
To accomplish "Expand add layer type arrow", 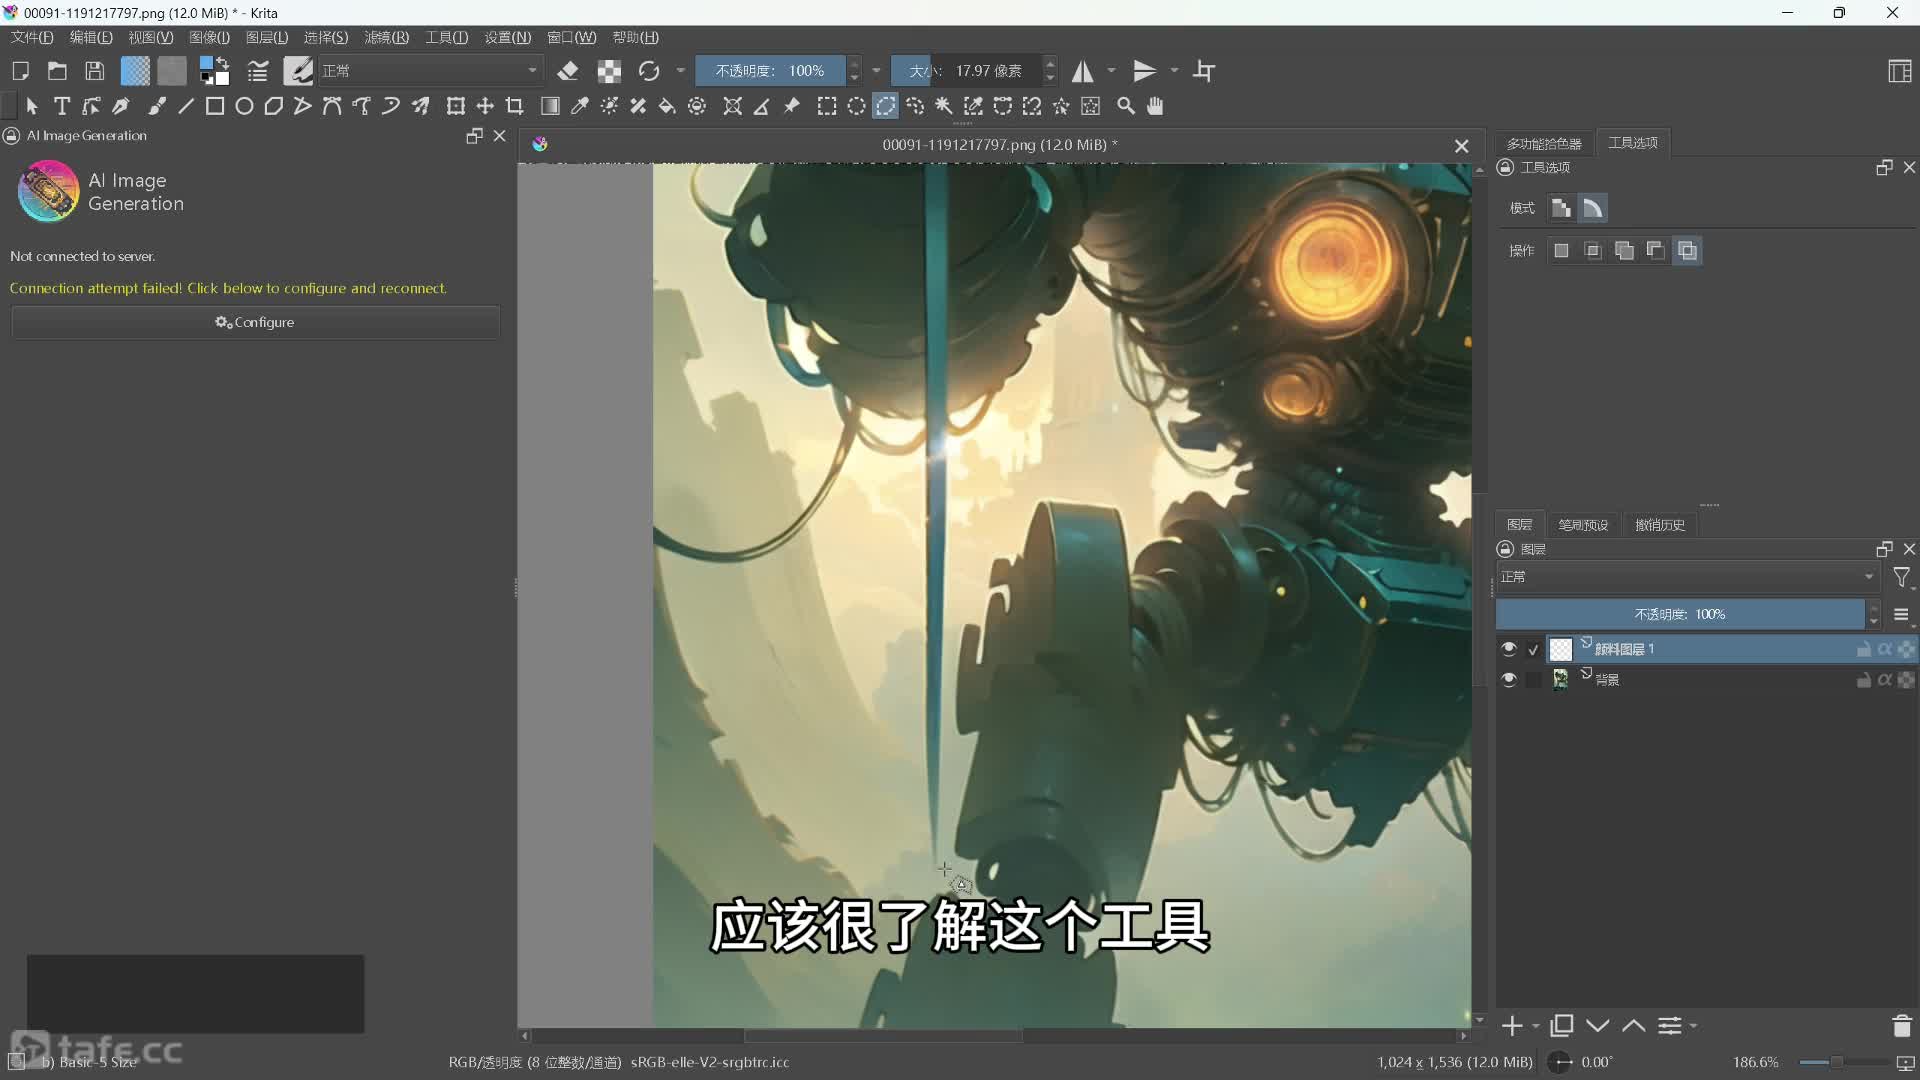I will point(1536,1026).
